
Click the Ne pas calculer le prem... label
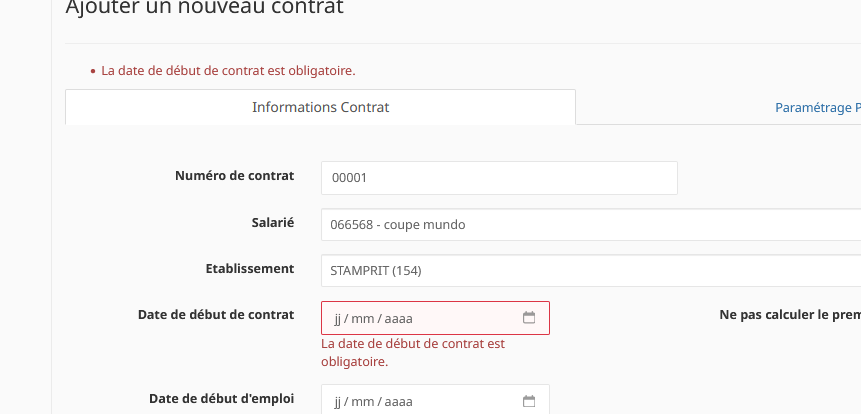pyautogui.click(x=790, y=315)
